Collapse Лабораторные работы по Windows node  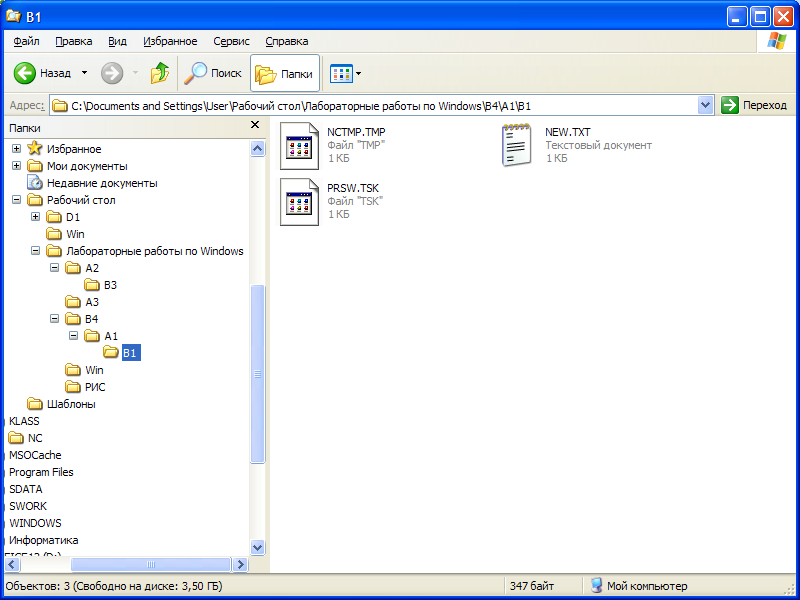point(35,251)
